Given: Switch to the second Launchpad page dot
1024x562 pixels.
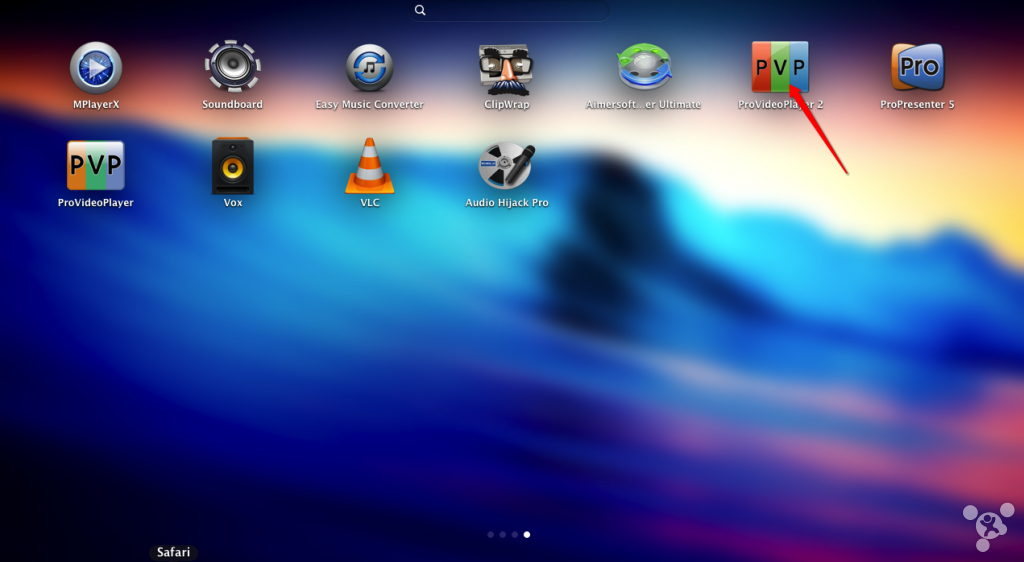Looking at the screenshot, I should pyautogui.click(x=503, y=535).
